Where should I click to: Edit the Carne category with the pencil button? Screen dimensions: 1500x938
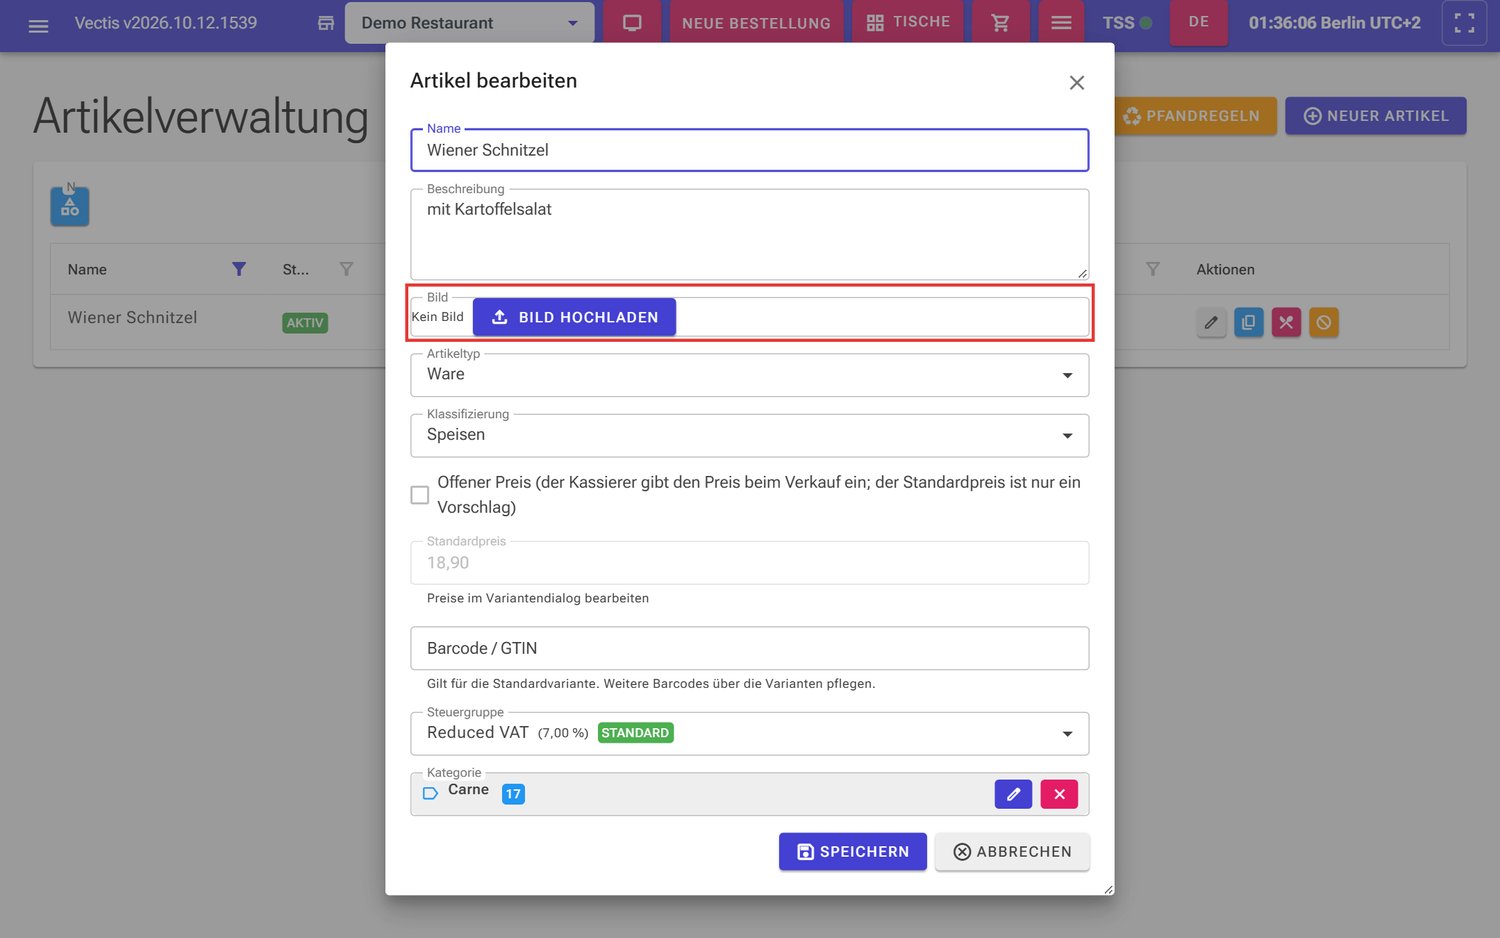click(x=1013, y=794)
